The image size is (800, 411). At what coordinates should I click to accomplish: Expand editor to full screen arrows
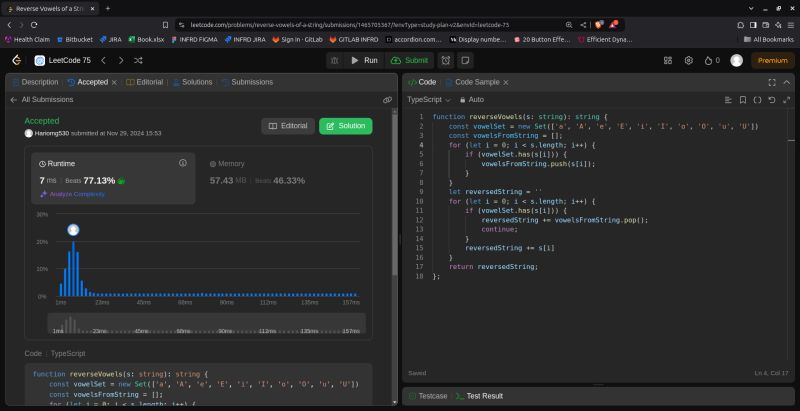tap(786, 100)
